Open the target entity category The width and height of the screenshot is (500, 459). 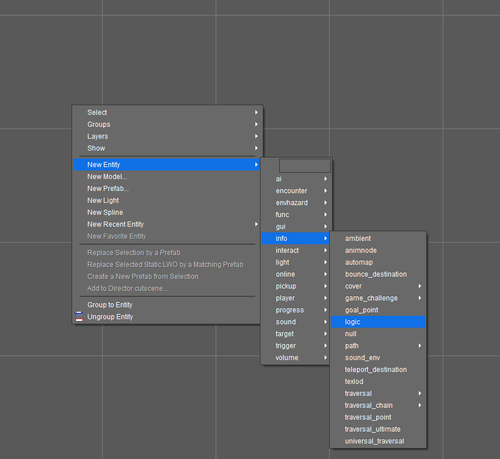[x=296, y=334]
